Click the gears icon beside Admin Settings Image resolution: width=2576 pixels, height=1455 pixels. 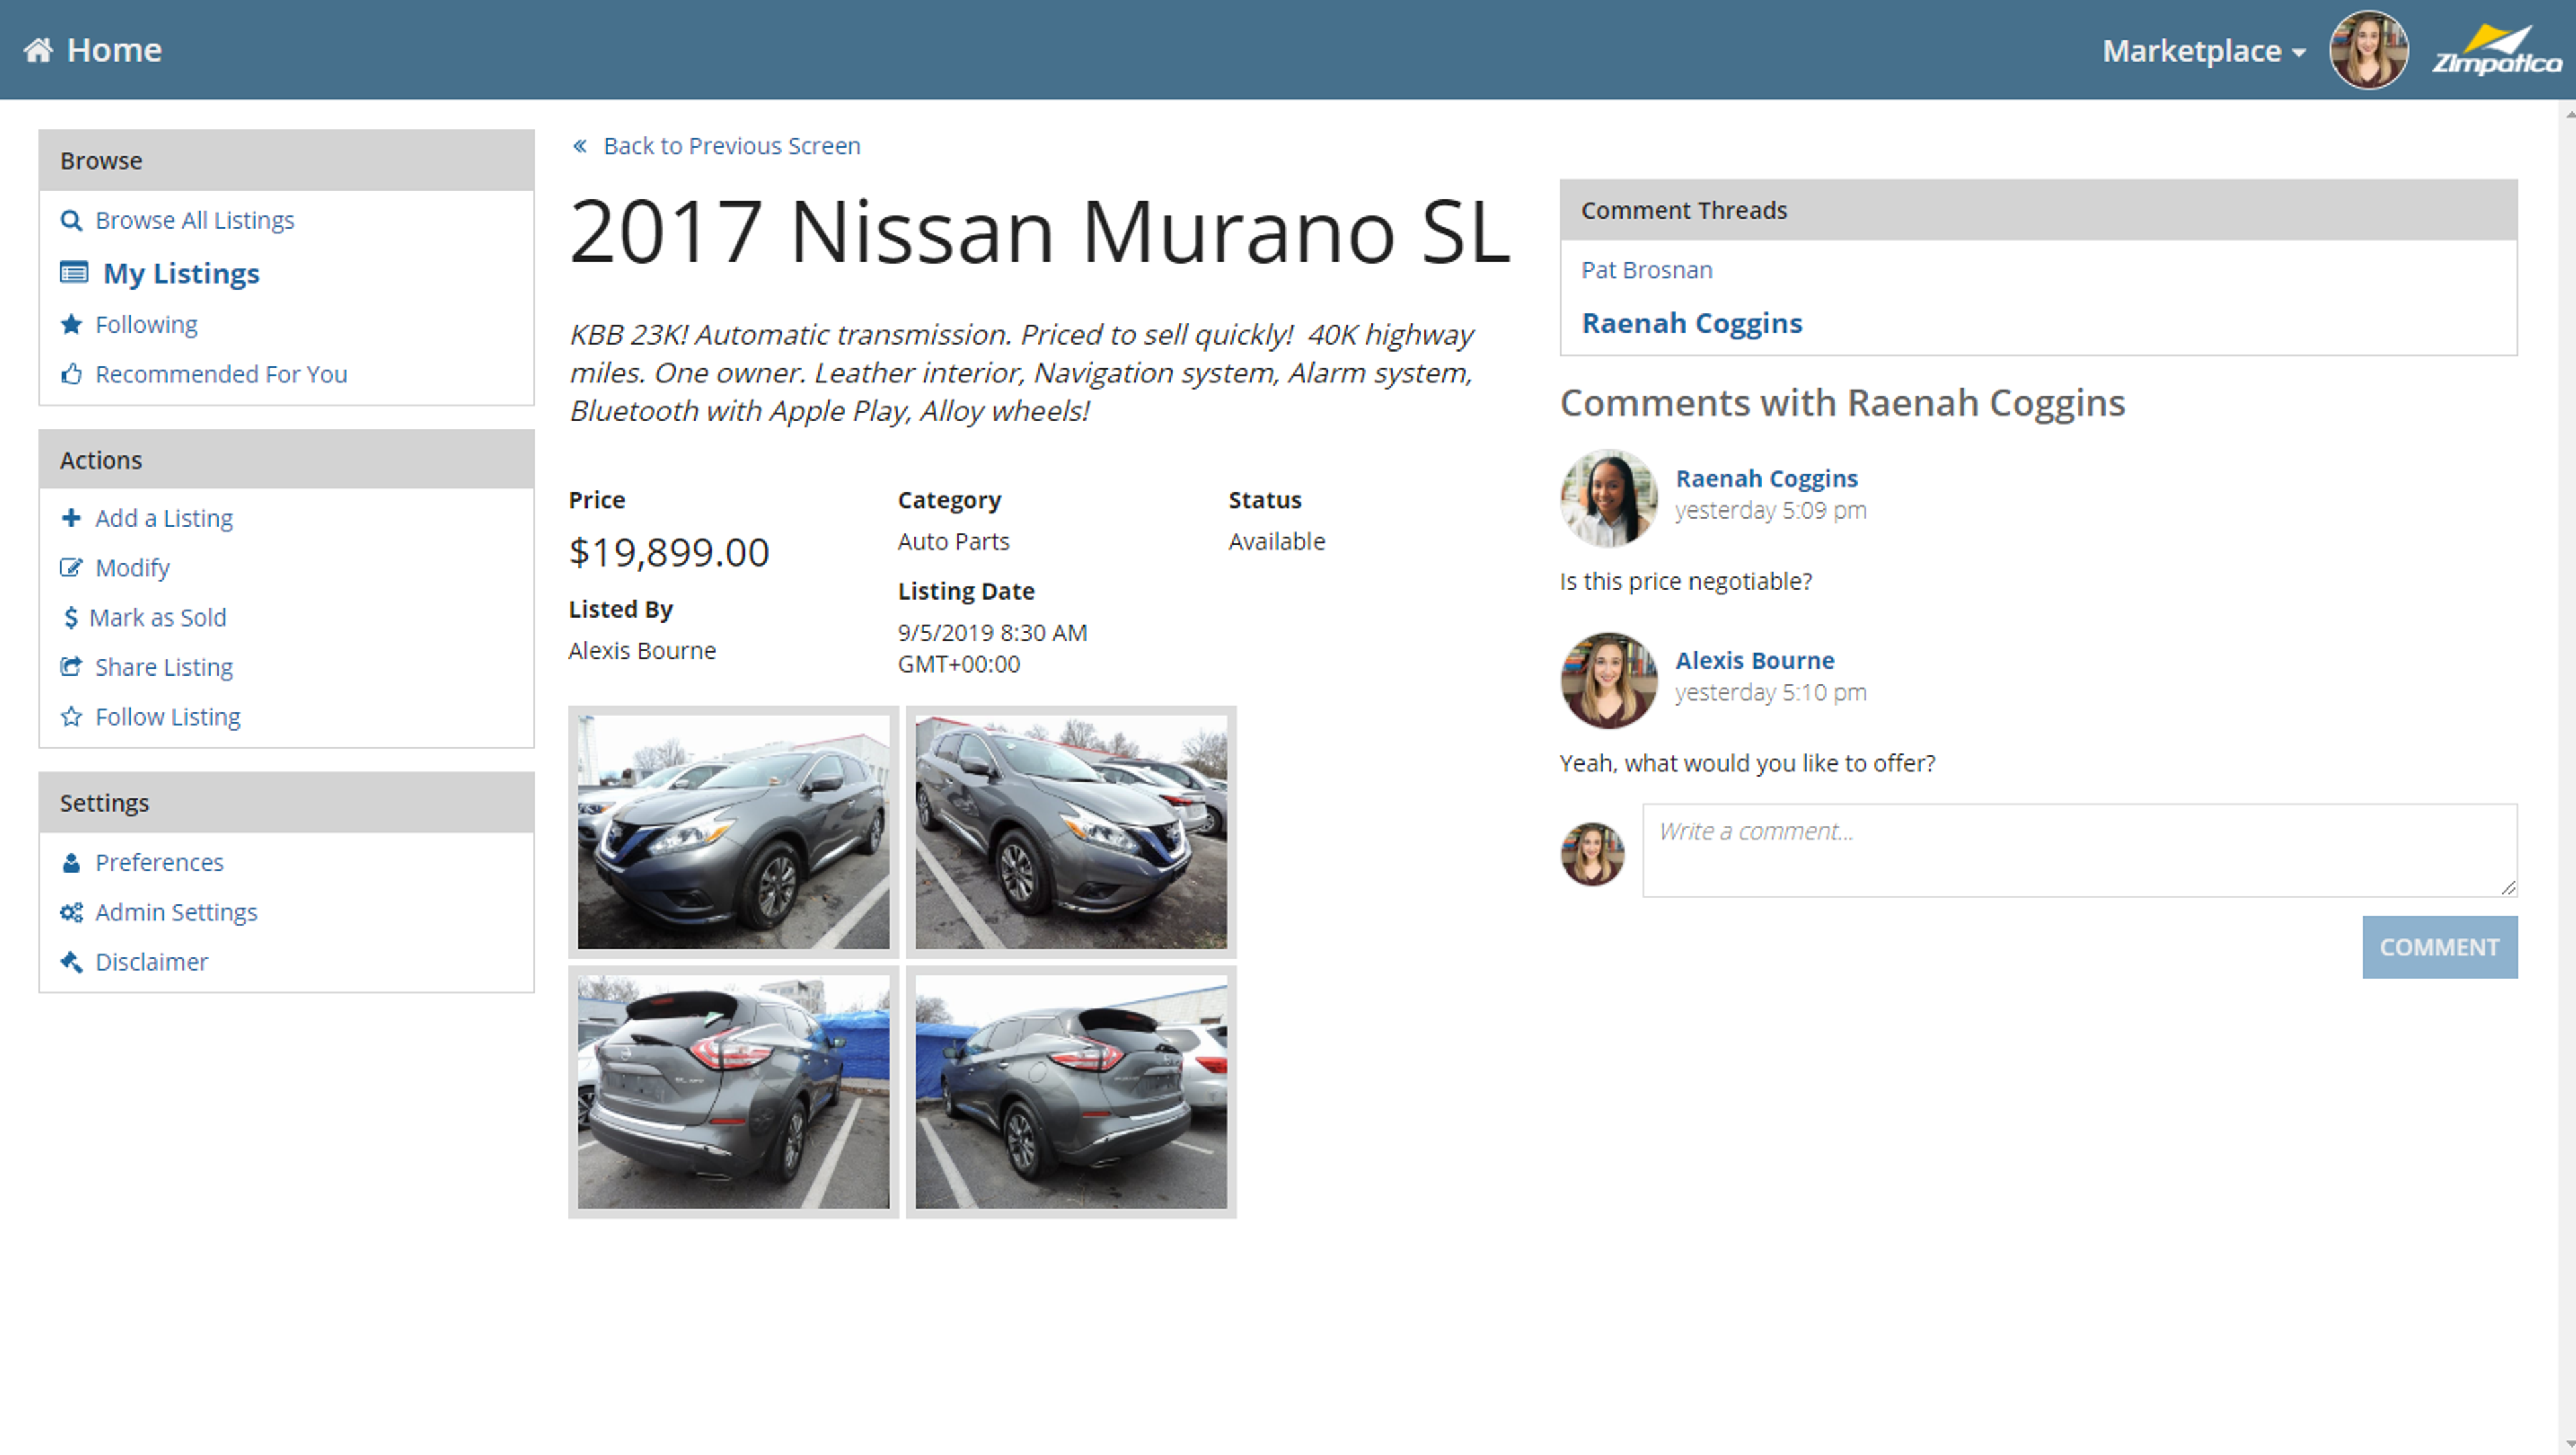point(71,913)
